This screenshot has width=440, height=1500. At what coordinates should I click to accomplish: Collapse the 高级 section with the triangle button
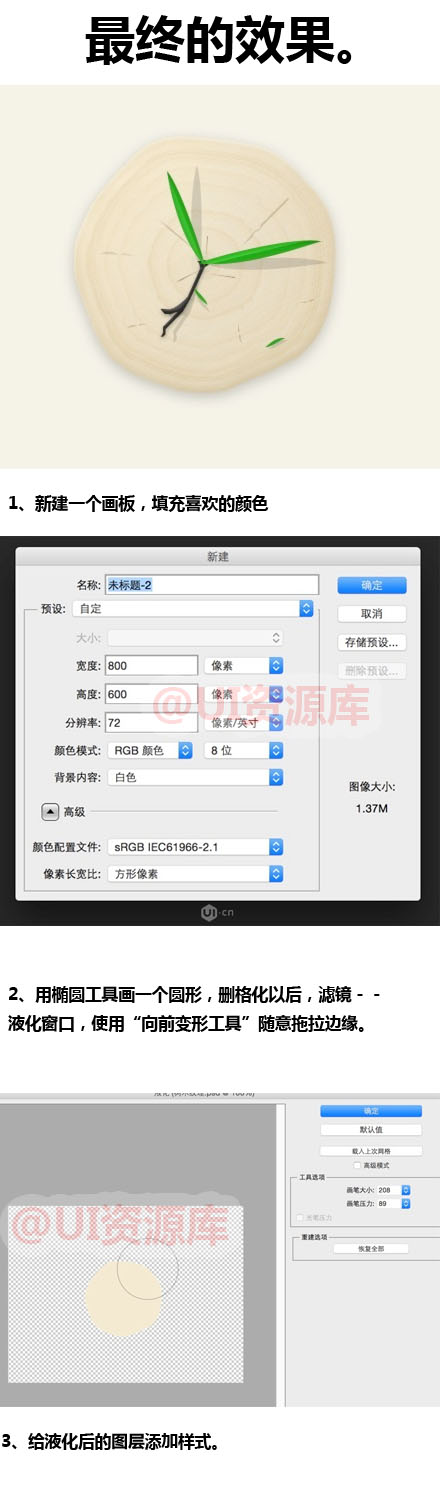[50, 812]
